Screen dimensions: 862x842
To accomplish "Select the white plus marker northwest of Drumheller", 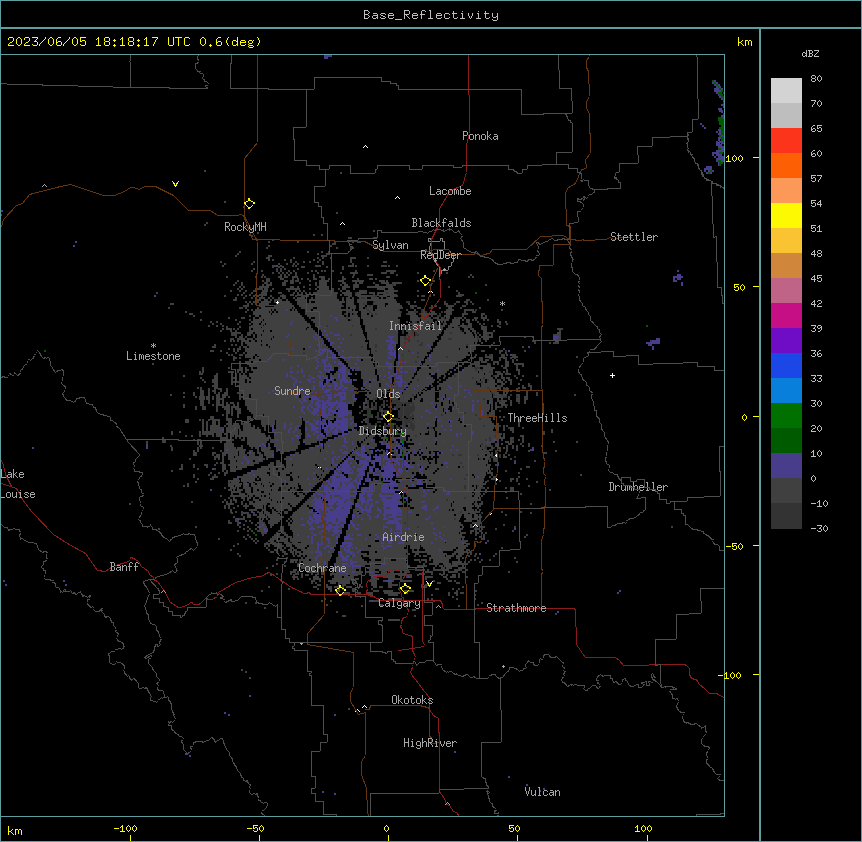I will pyautogui.click(x=612, y=375).
